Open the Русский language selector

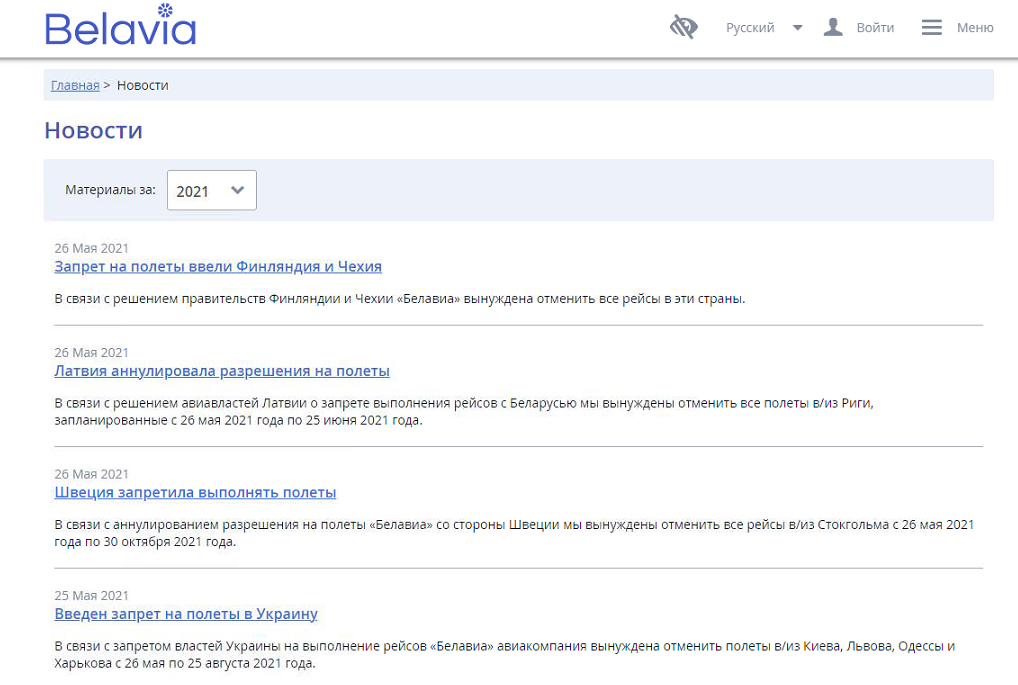pyautogui.click(x=750, y=28)
